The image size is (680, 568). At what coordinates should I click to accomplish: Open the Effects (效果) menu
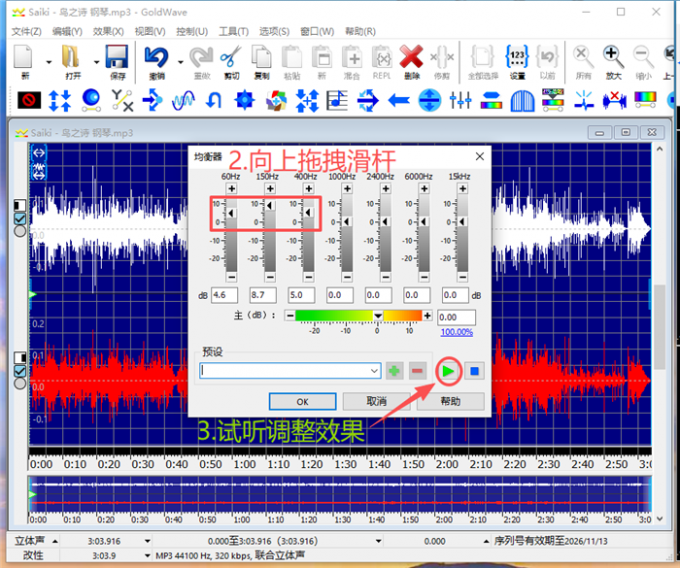pyautogui.click(x=107, y=31)
